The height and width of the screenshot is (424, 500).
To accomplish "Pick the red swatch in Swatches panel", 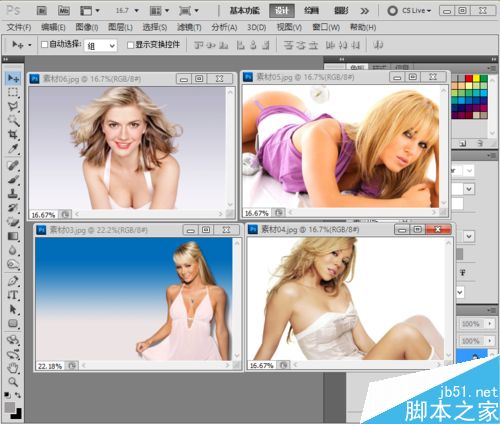I will coord(469,79).
